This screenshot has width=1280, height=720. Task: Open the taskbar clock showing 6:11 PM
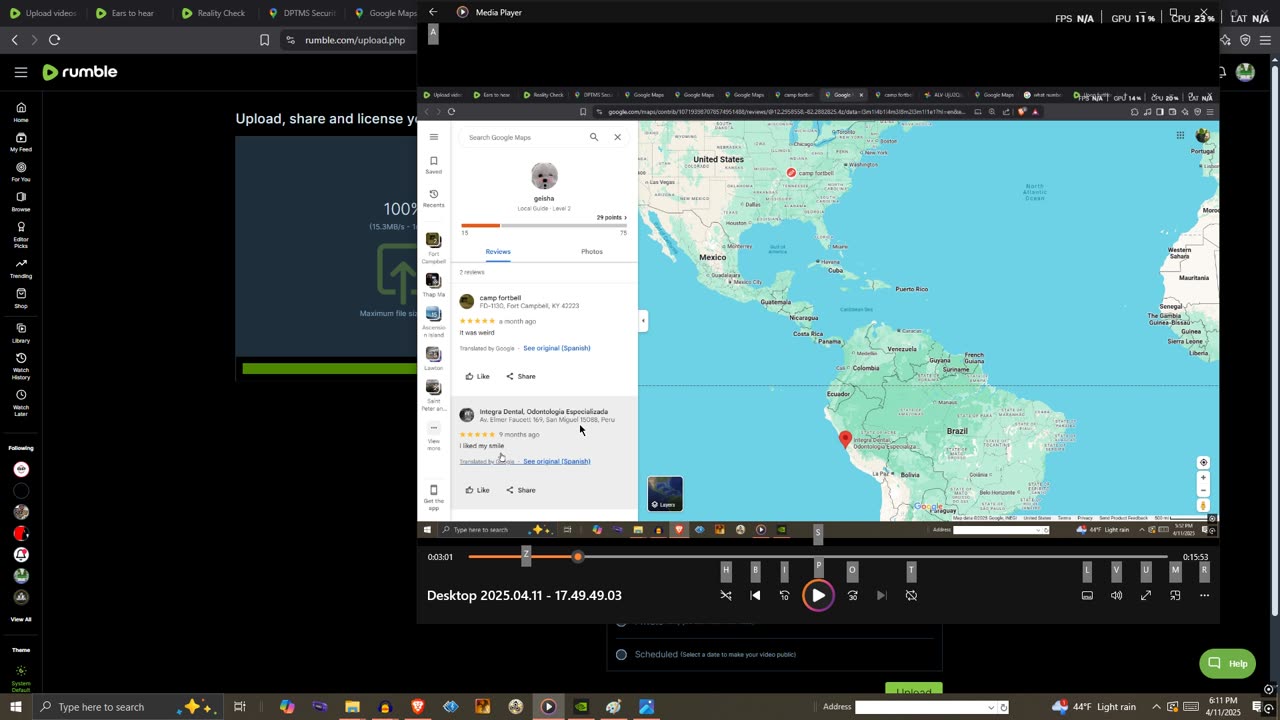tap(1223, 707)
